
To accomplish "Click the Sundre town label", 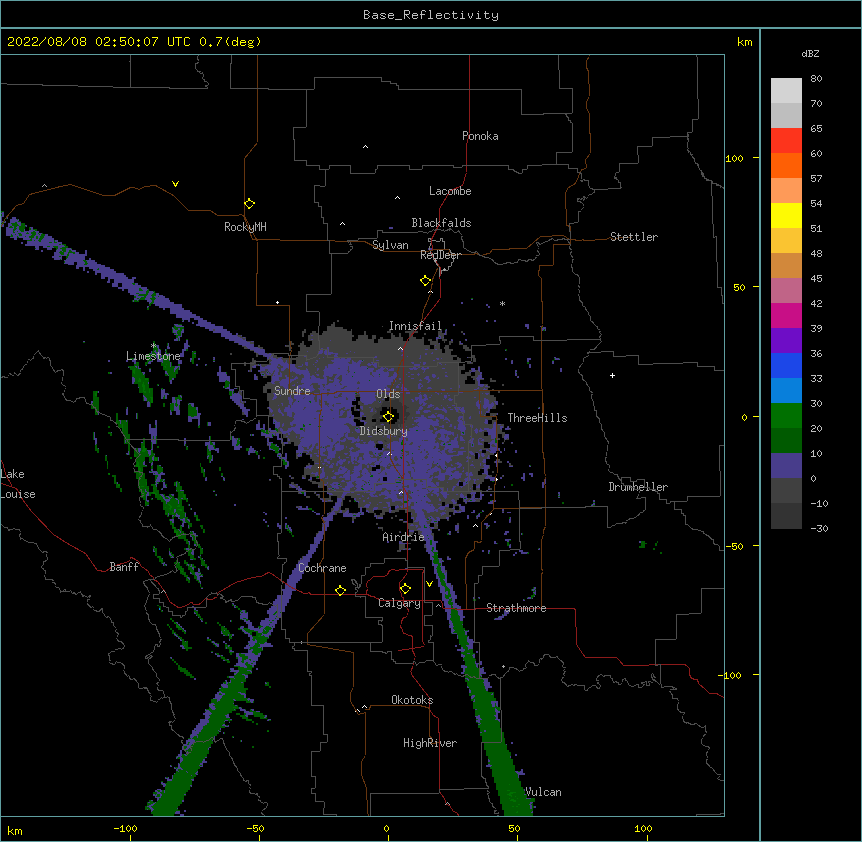I will [292, 391].
